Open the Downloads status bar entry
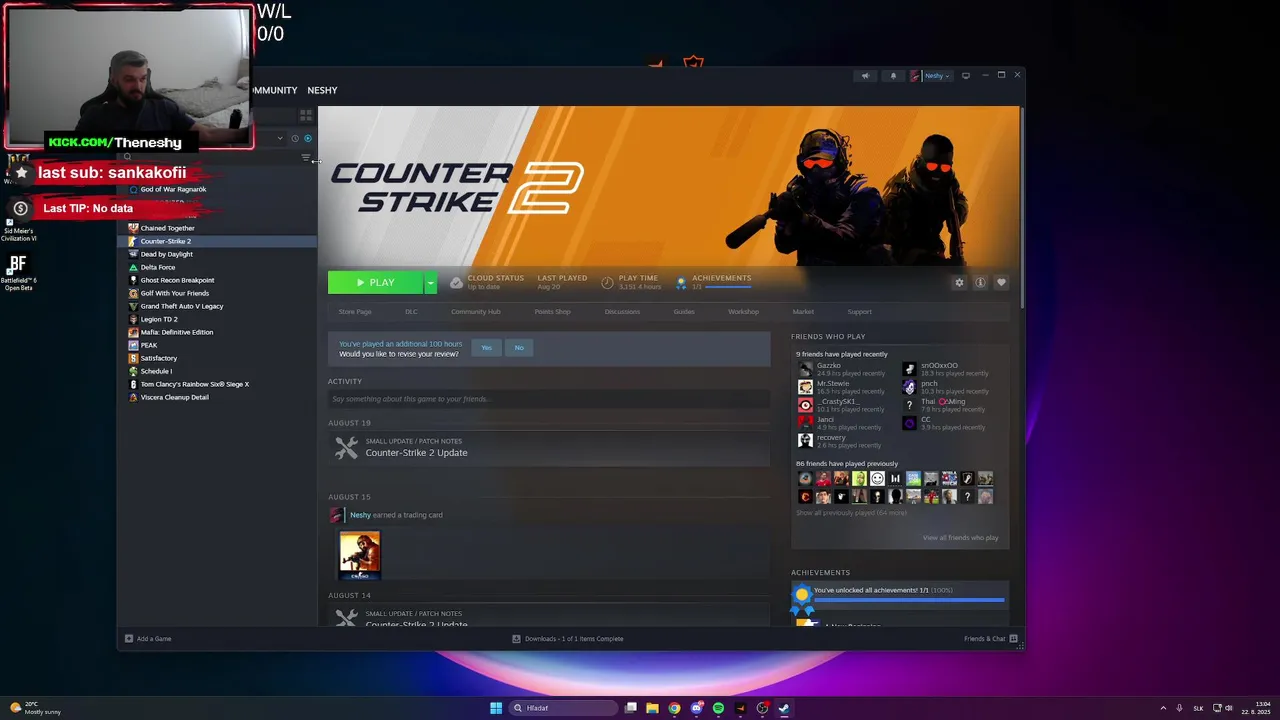 point(568,639)
